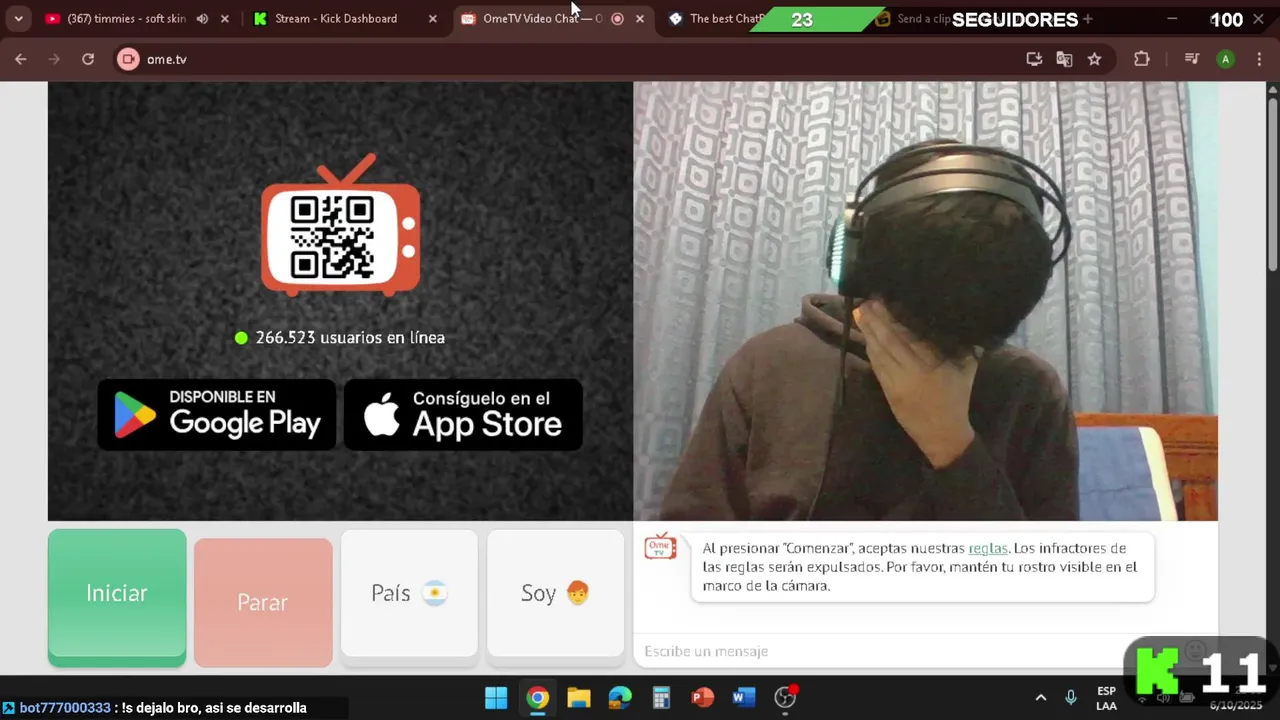Click the Chrome icon in the taskbar

(x=538, y=697)
